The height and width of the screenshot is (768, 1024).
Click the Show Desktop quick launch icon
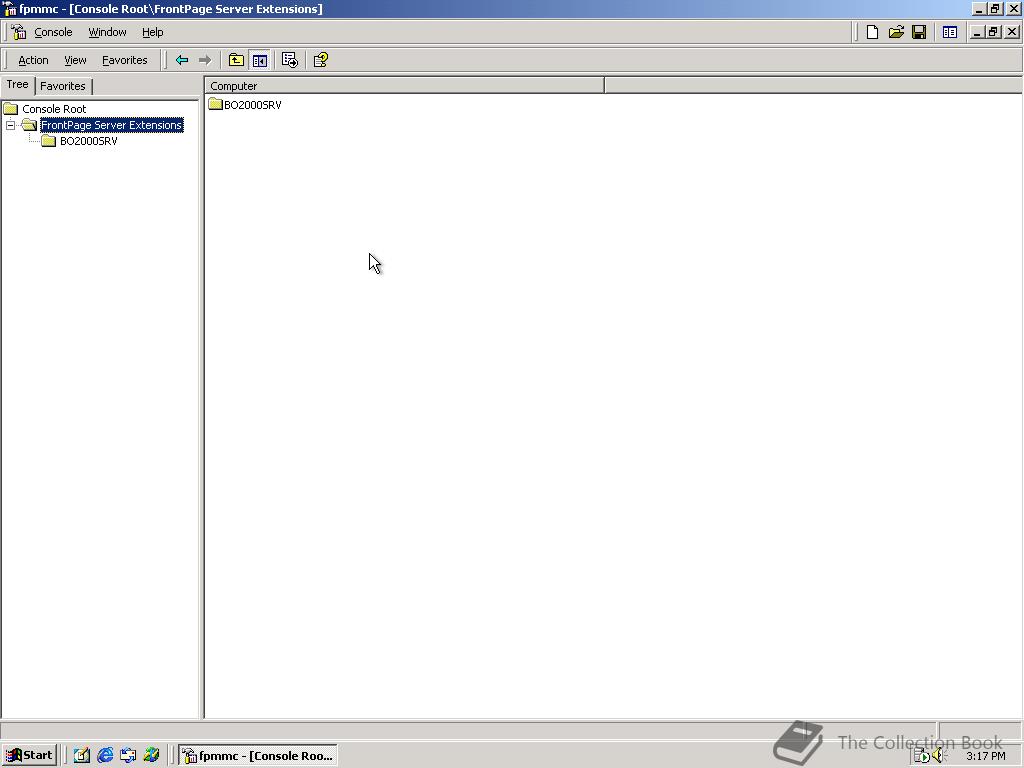pos(82,755)
